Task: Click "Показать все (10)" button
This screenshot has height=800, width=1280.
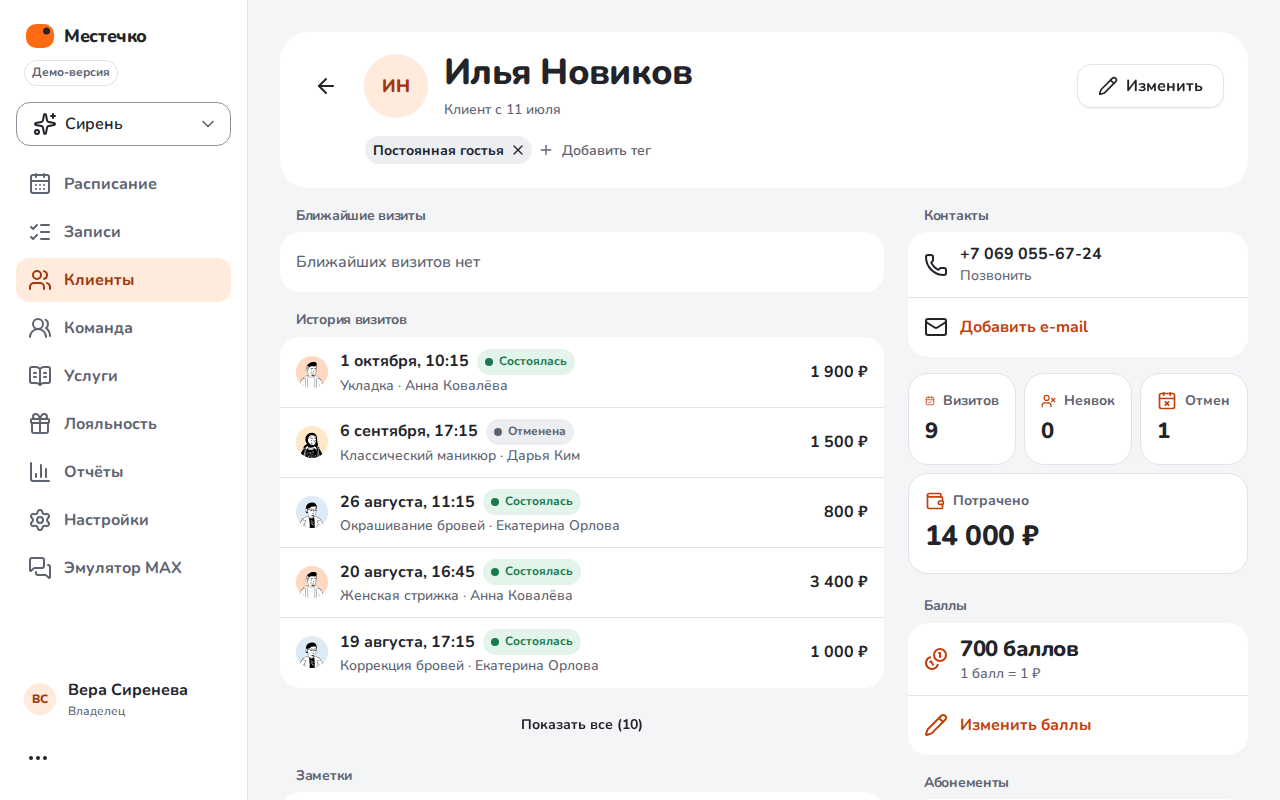Action: click(x=582, y=724)
